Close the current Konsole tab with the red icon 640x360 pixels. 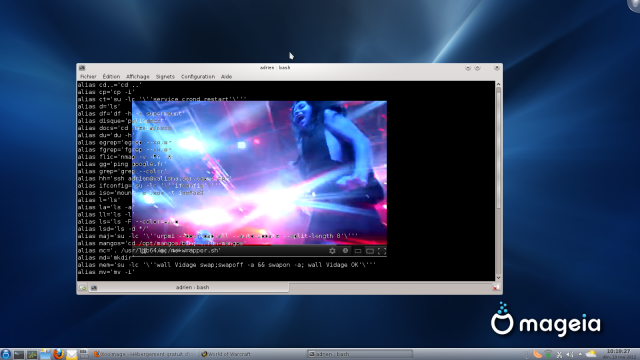[496, 288]
